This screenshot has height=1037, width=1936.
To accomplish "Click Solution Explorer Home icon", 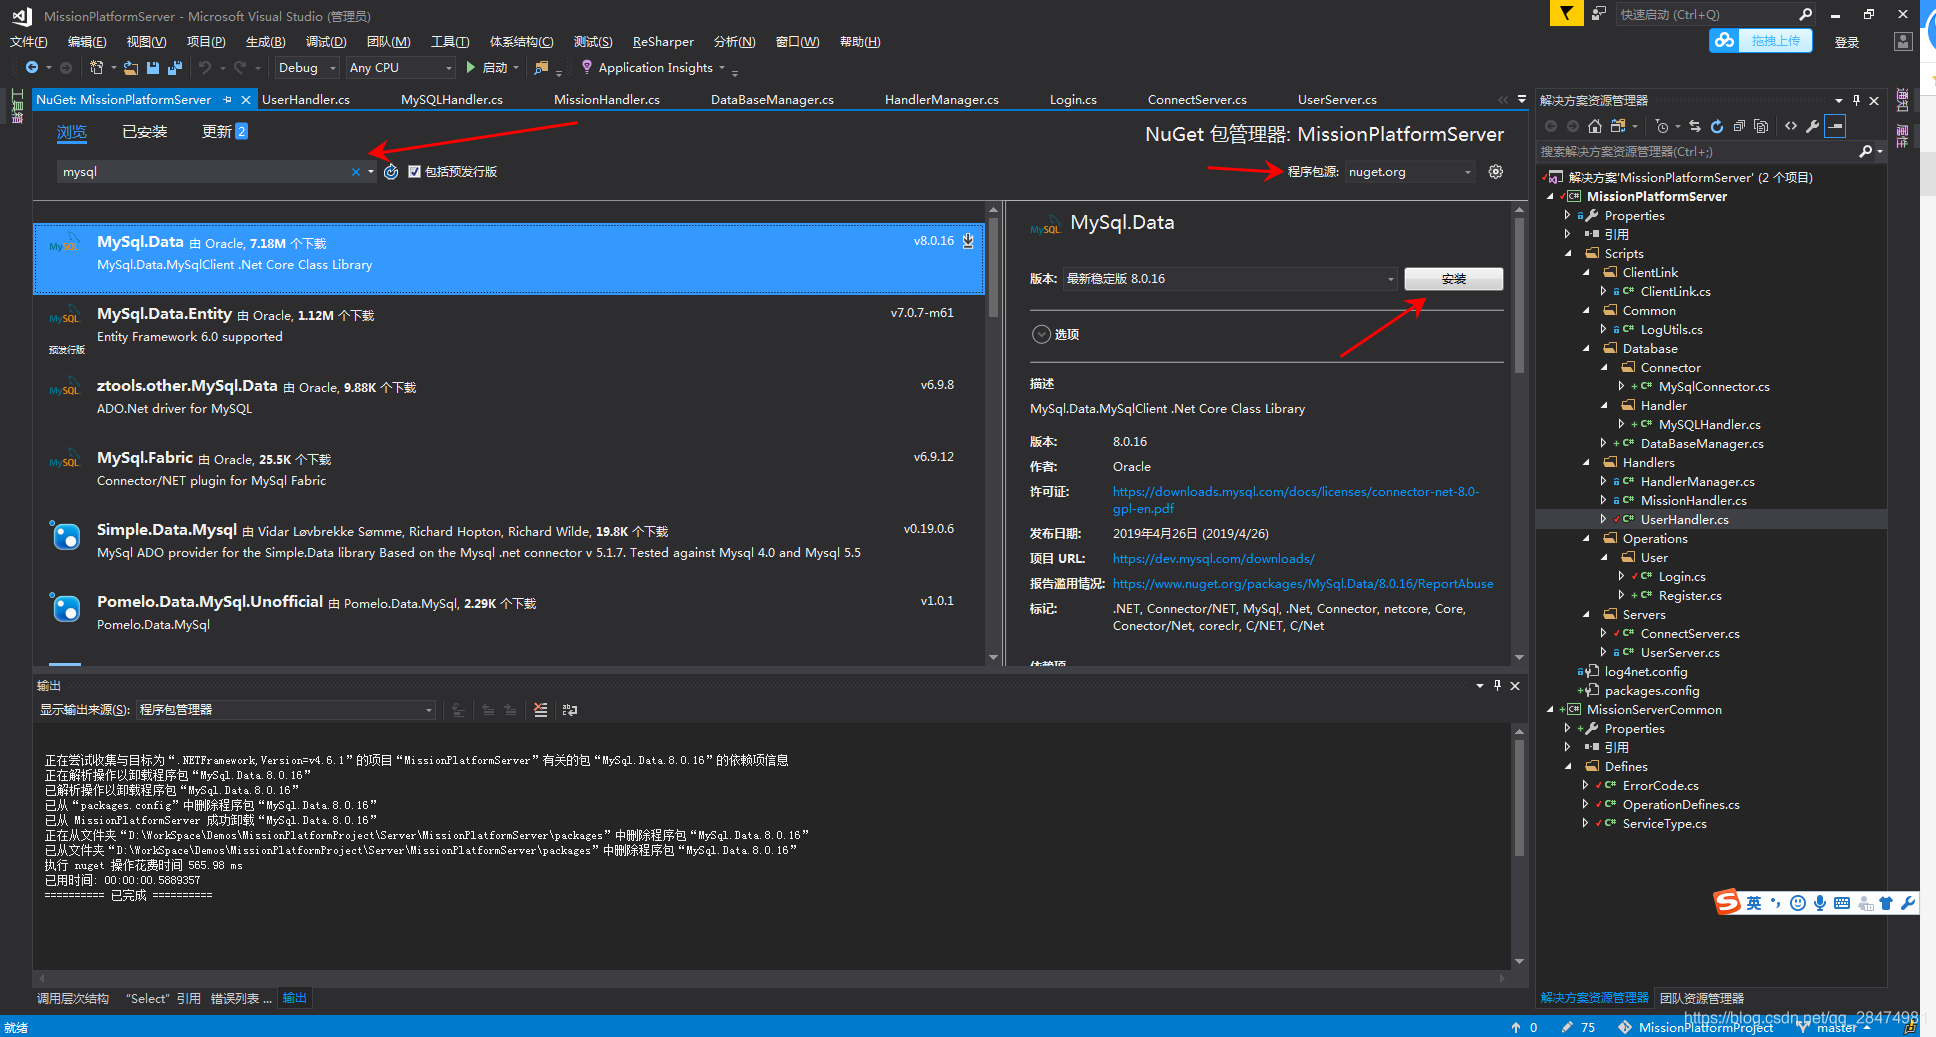I will point(1595,126).
